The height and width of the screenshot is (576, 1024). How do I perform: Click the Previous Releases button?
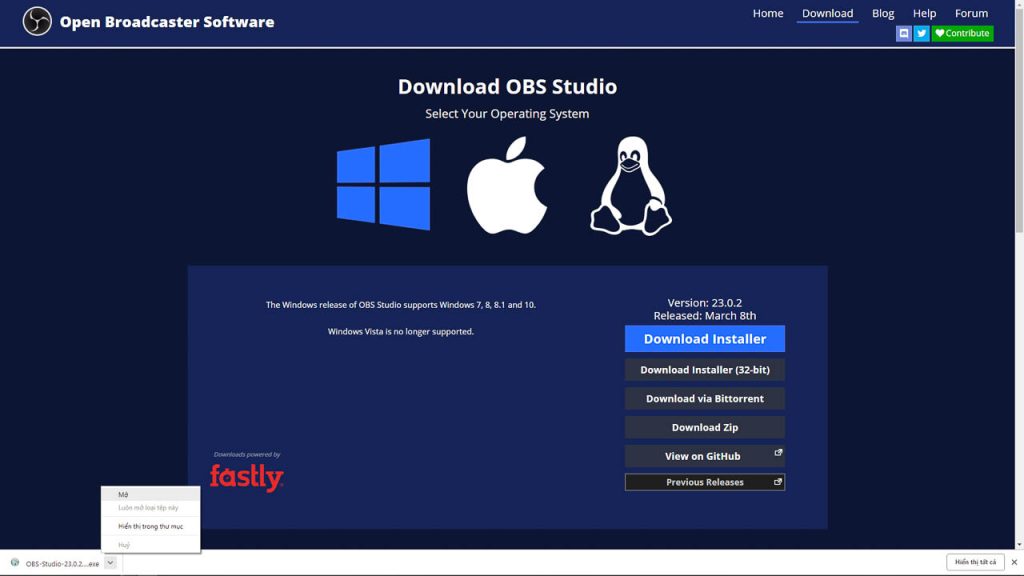point(705,482)
